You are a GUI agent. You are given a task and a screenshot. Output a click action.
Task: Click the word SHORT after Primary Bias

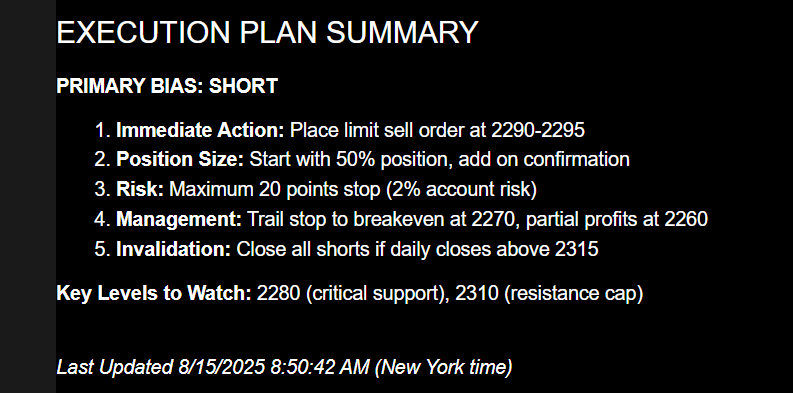(243, 86)
